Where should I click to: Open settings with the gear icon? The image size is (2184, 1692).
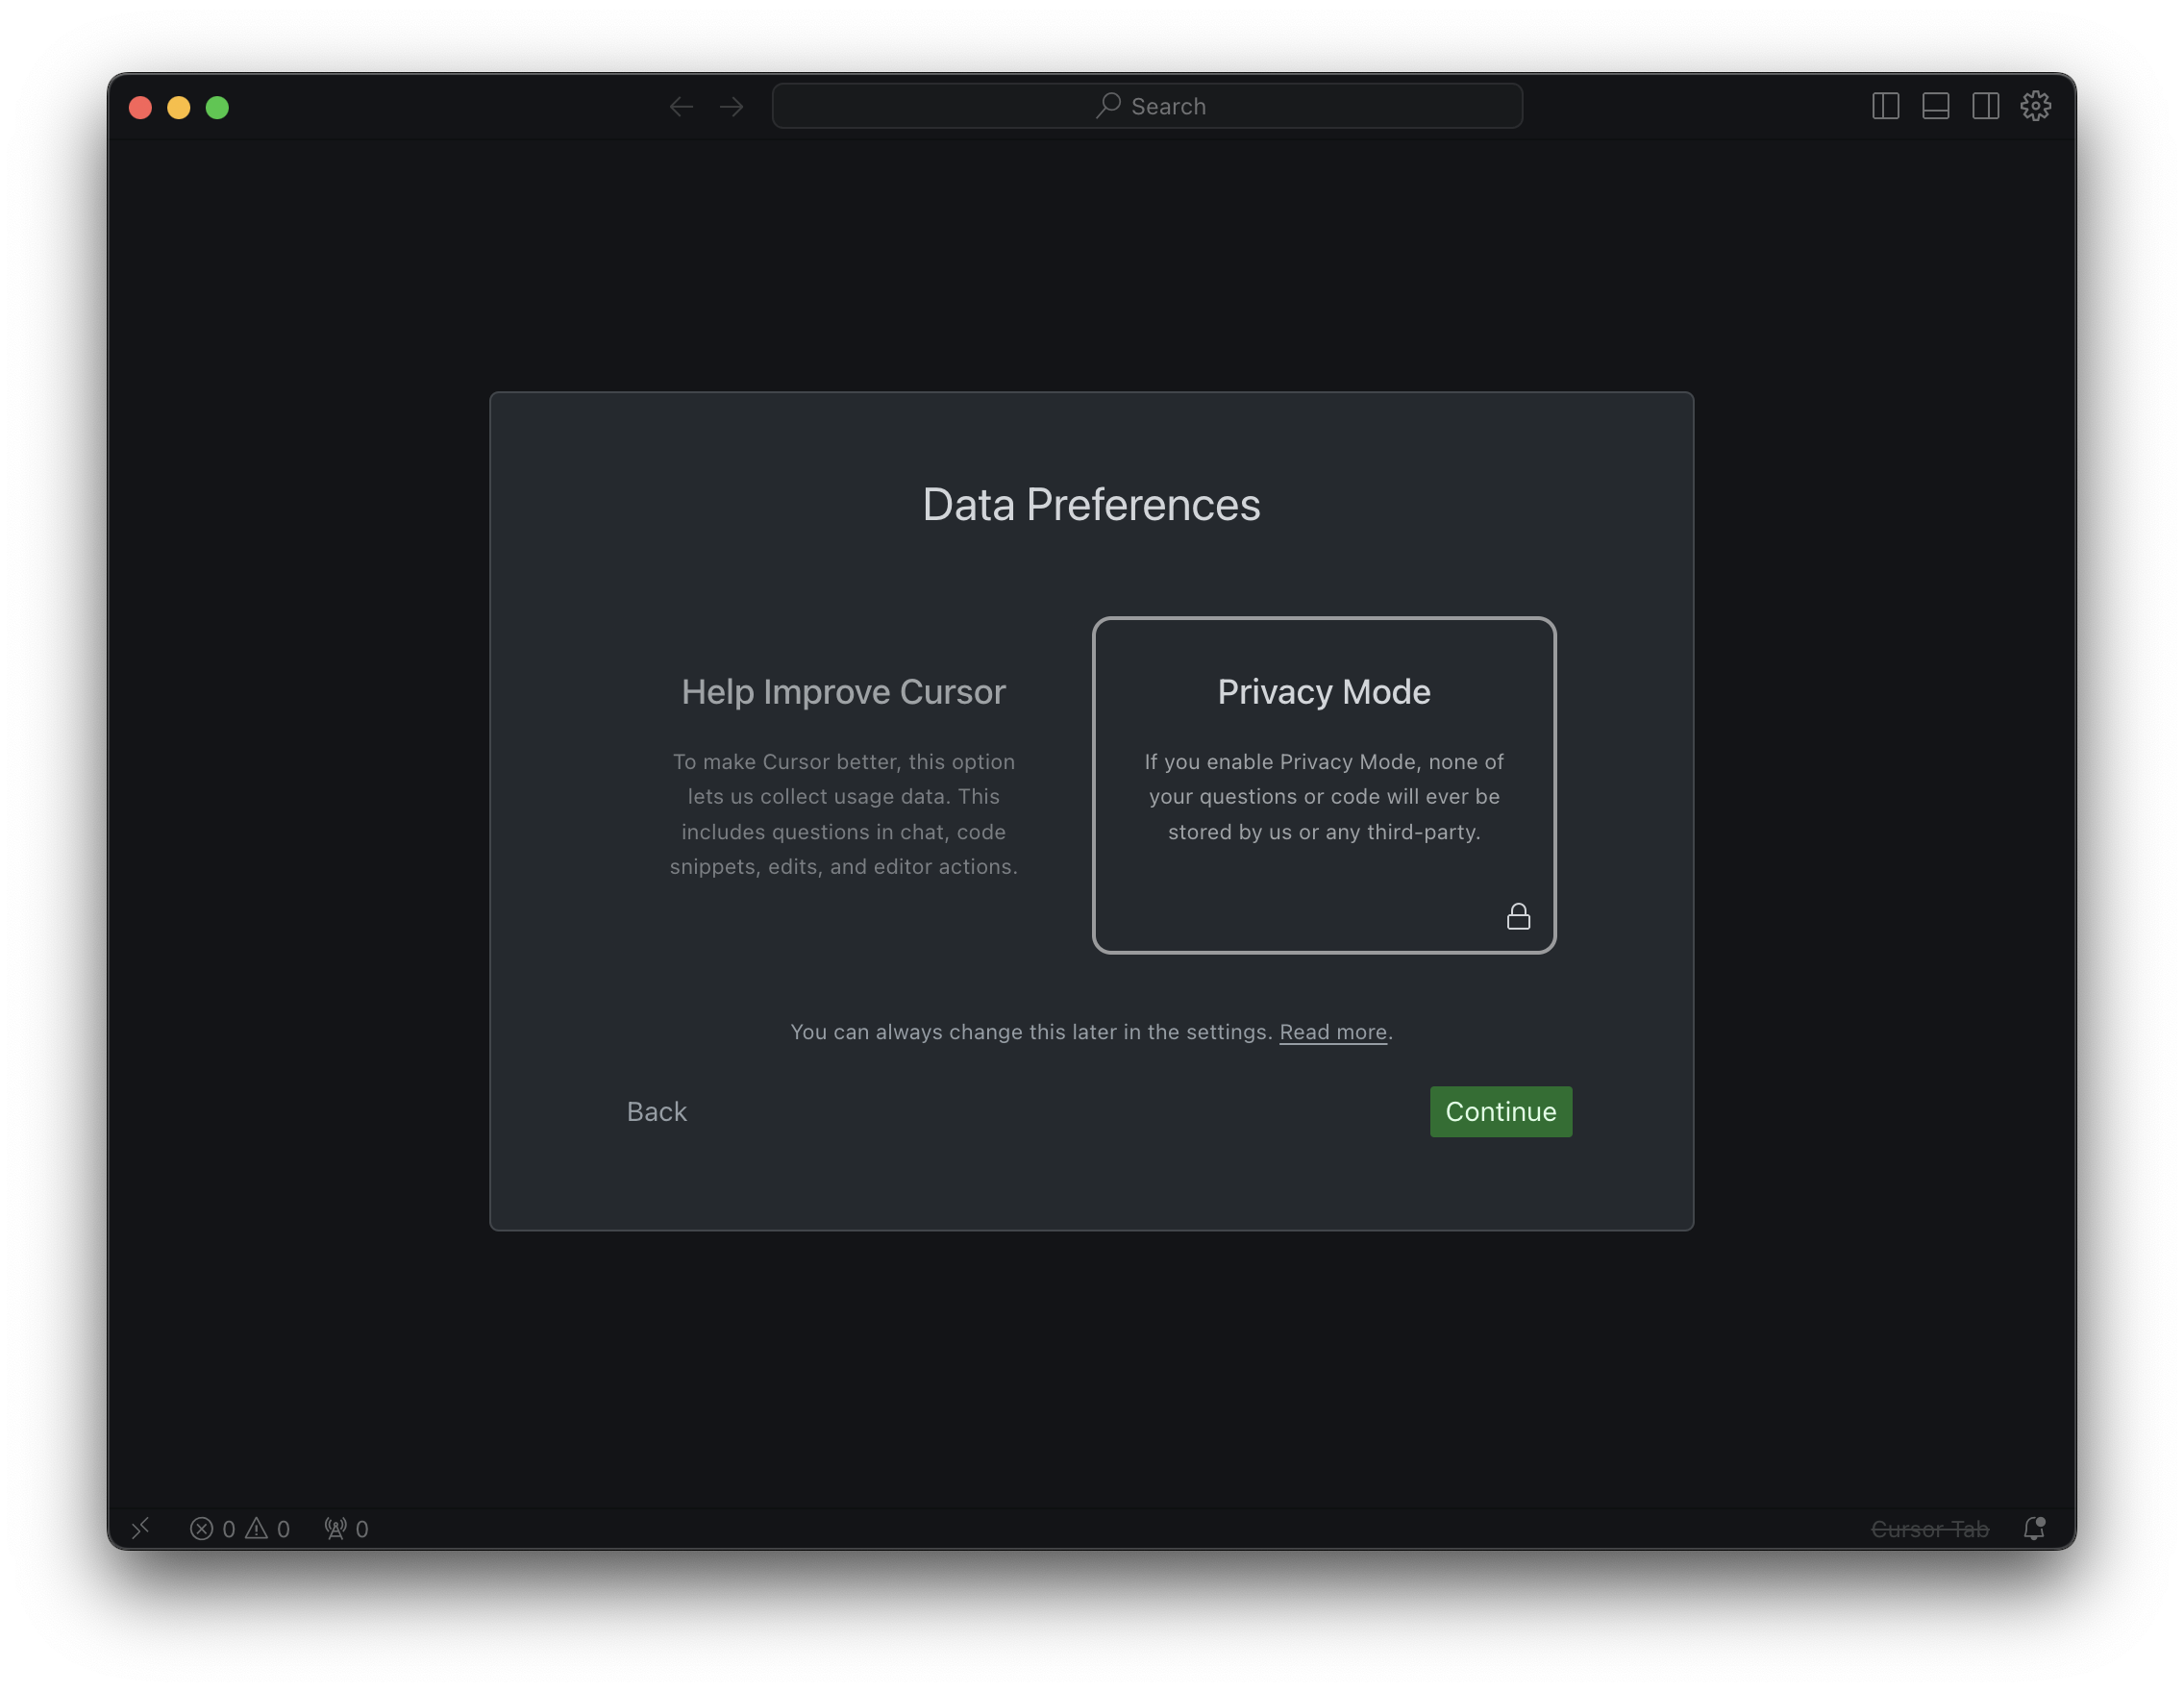coord(2035,106)
